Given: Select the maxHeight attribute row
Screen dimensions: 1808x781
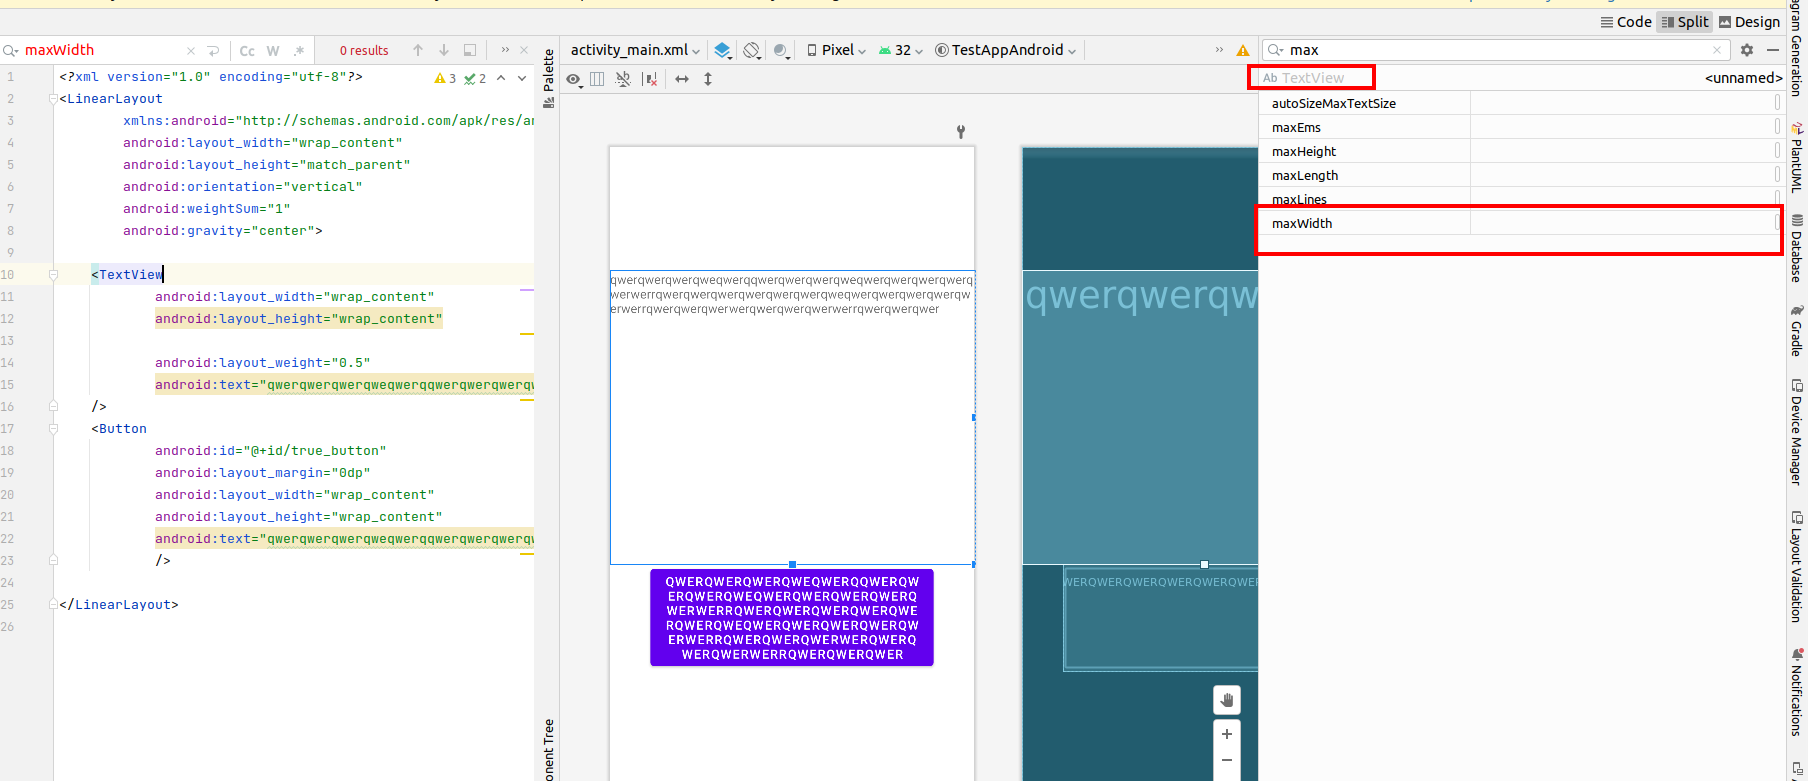Looking at the screenshot, I should pos(1520,151).
